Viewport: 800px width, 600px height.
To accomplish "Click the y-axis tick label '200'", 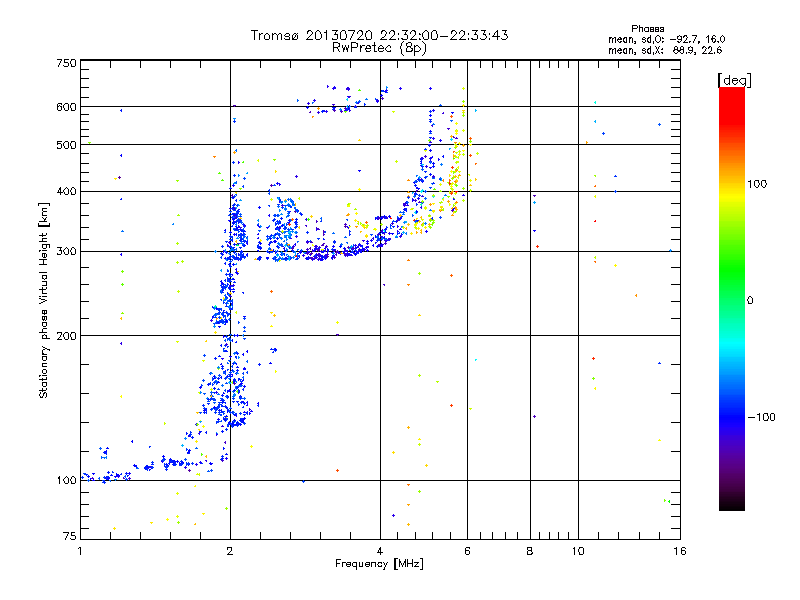I will point(66,336).
